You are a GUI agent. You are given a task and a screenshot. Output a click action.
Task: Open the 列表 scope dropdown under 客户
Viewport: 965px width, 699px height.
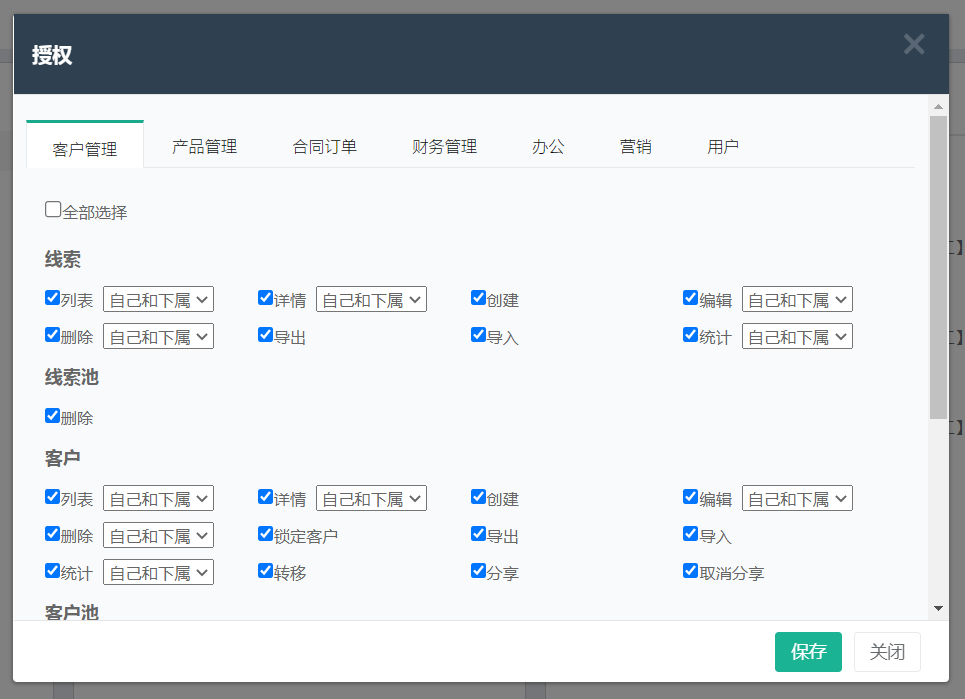(x=158, y=498)
